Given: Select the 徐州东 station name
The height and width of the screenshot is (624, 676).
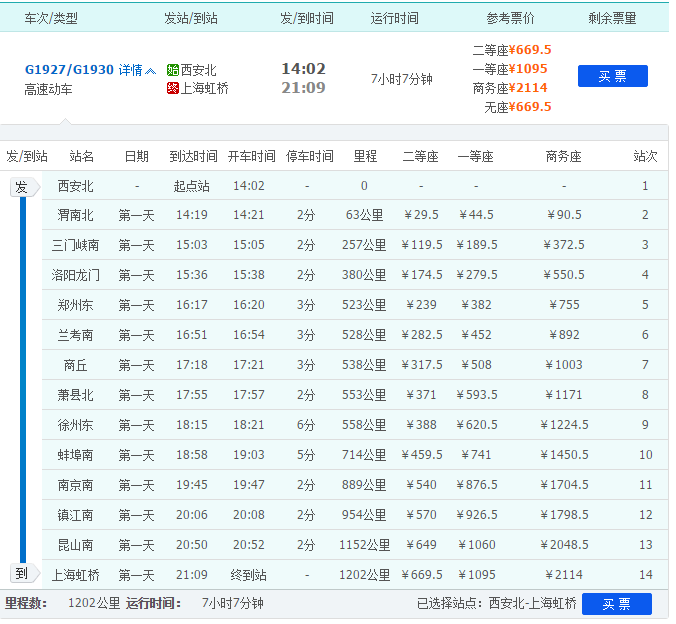Looking at the screenshot, I should 75,425.
